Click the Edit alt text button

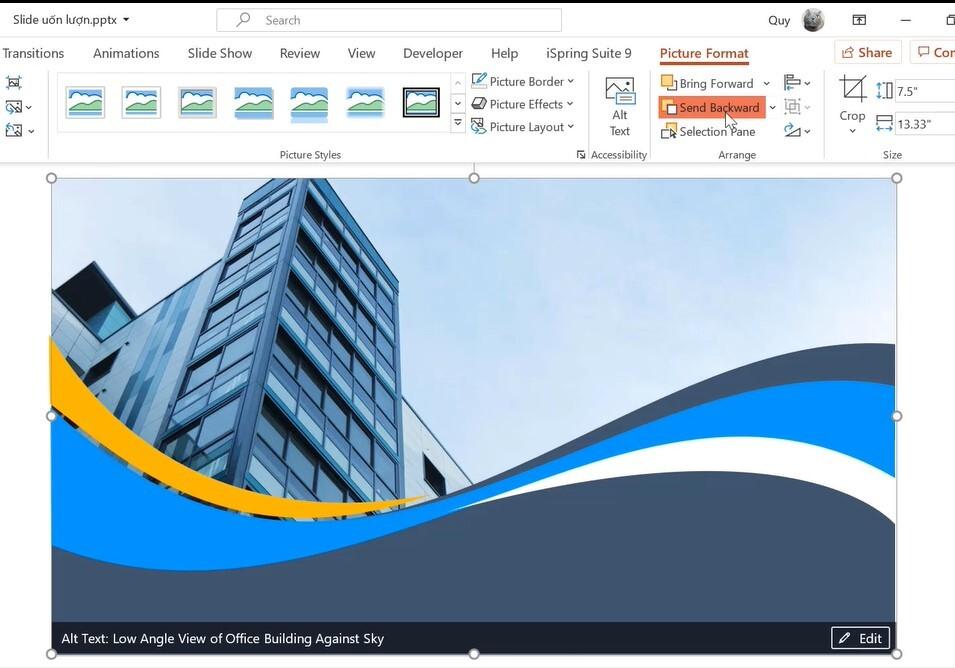pyautogui.click(x=861, y=638)
